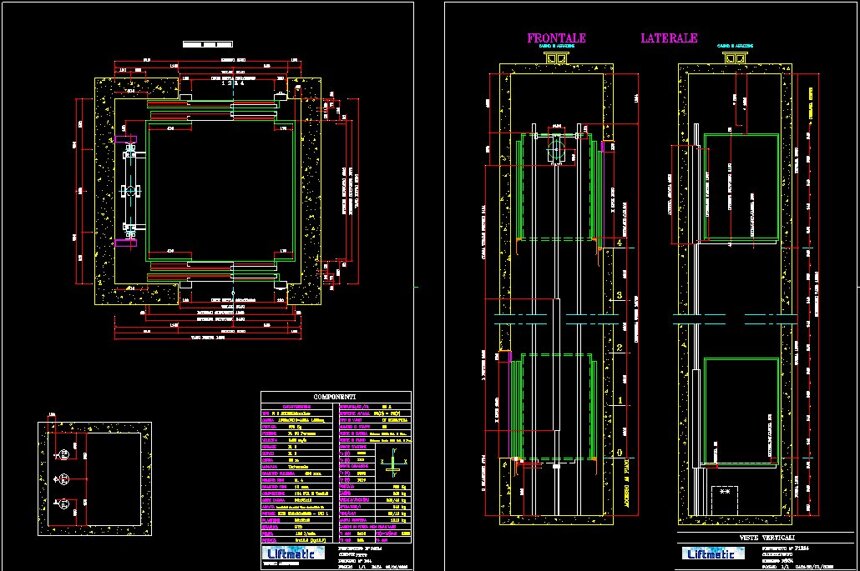Select floor level marker 2 in frontal view

pyautogui.click(x=620, y=348)
